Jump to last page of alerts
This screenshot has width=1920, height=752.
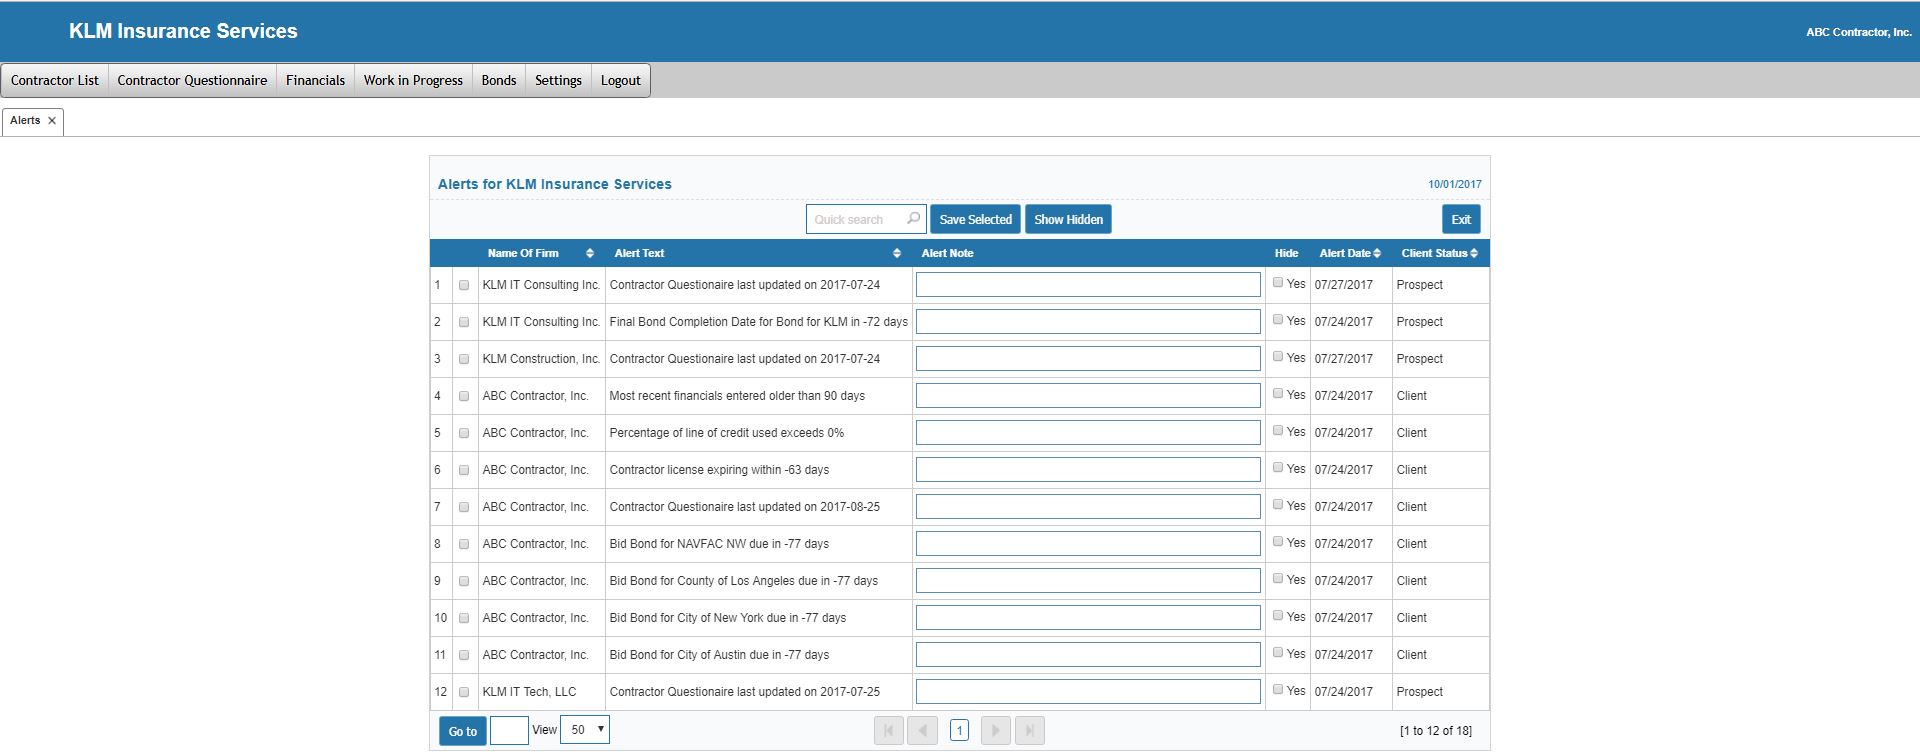point(1030,731)
